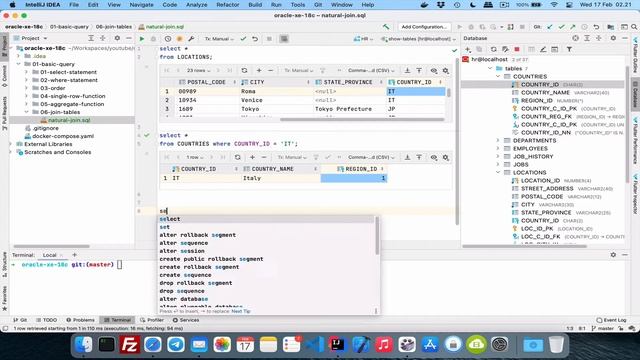Reload the 23 rows result grid
The height and width of the screenshot is (360, 640).
click(x=244, y=70)
